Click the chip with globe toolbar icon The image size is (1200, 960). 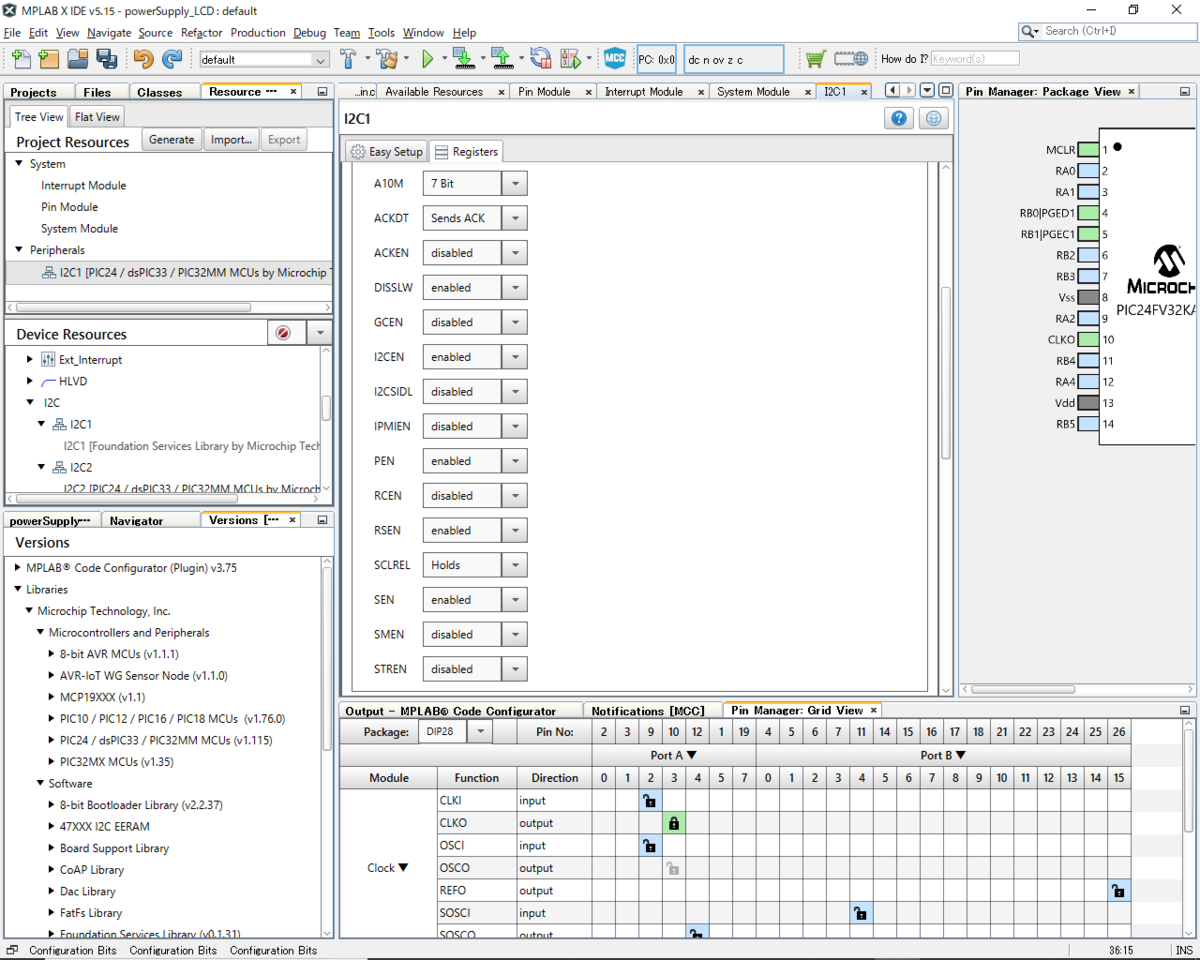(x=851, y=59)
